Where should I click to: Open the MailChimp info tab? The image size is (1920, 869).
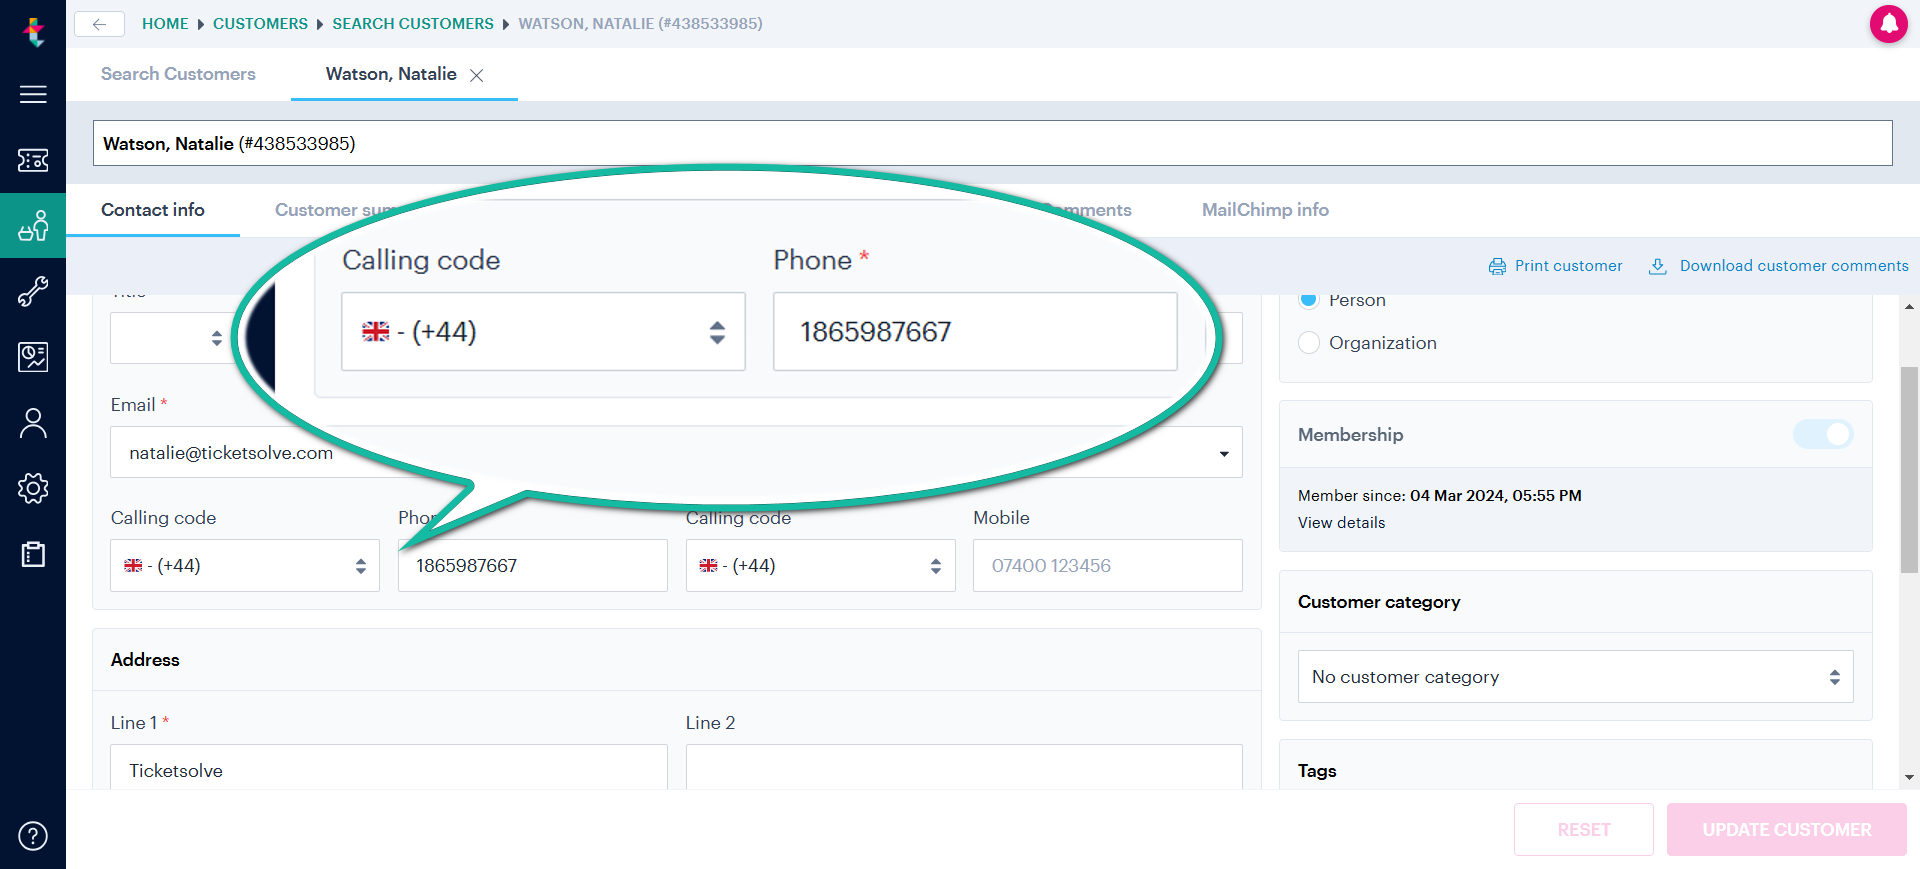1265,210
